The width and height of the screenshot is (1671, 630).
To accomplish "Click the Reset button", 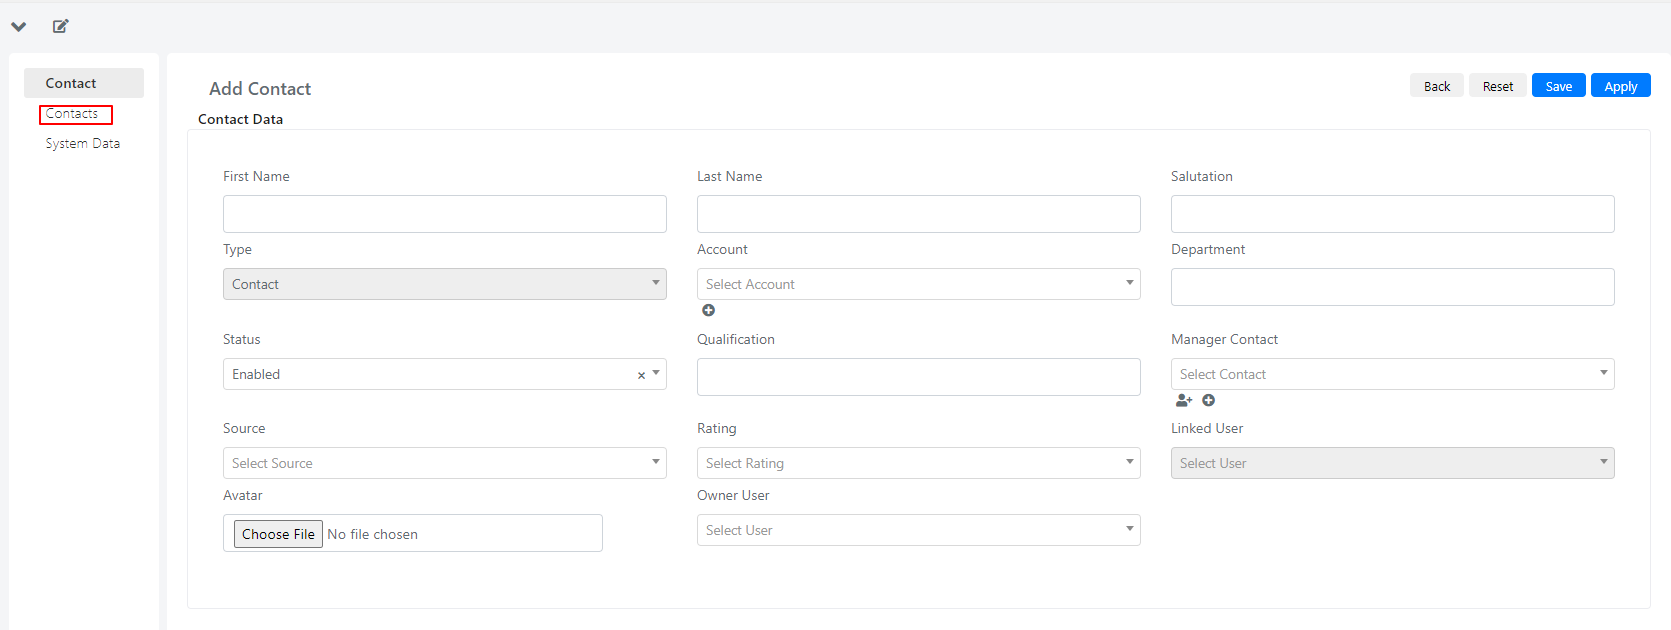I will tap(1498, 86).
